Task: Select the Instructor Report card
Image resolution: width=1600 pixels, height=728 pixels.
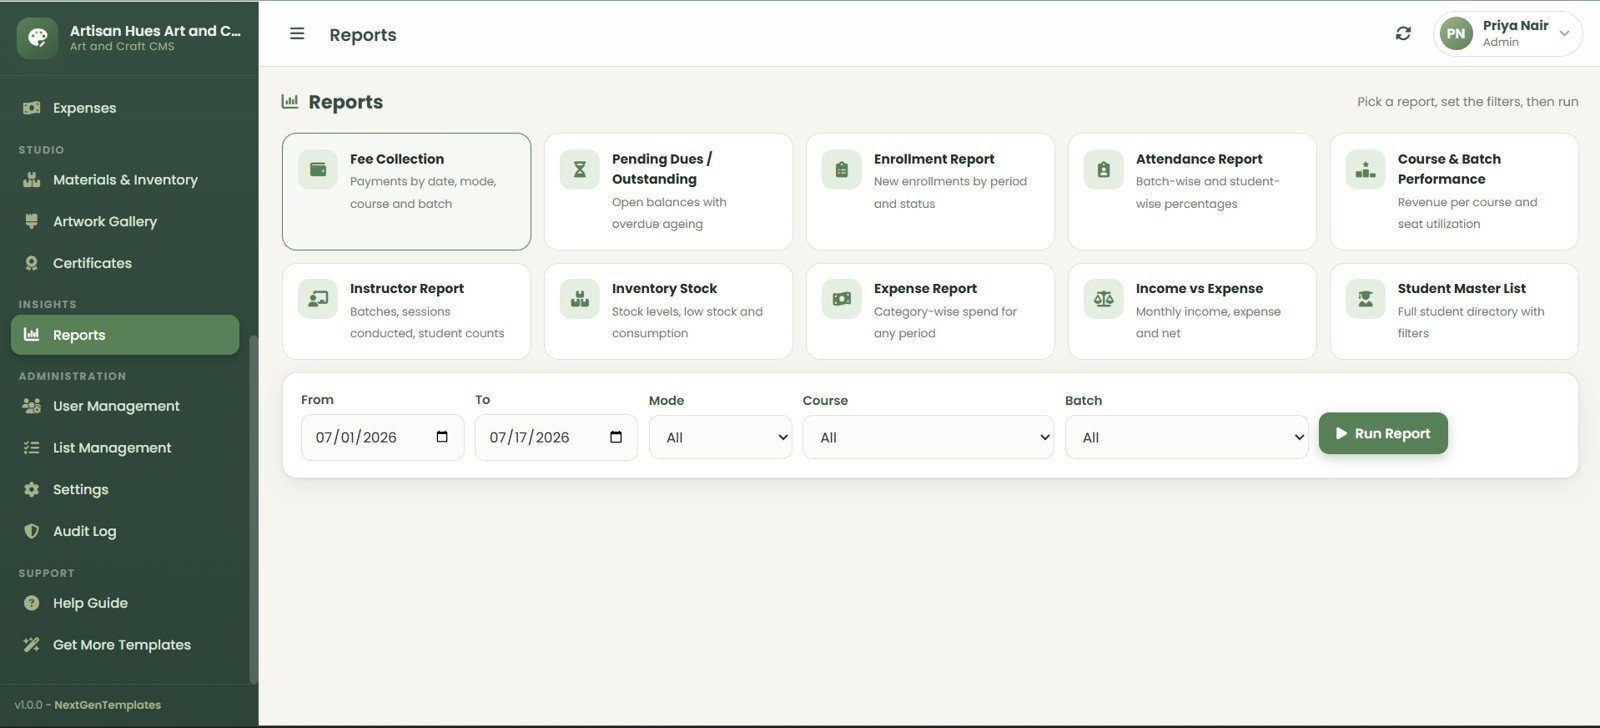Action: coord(406,311)
